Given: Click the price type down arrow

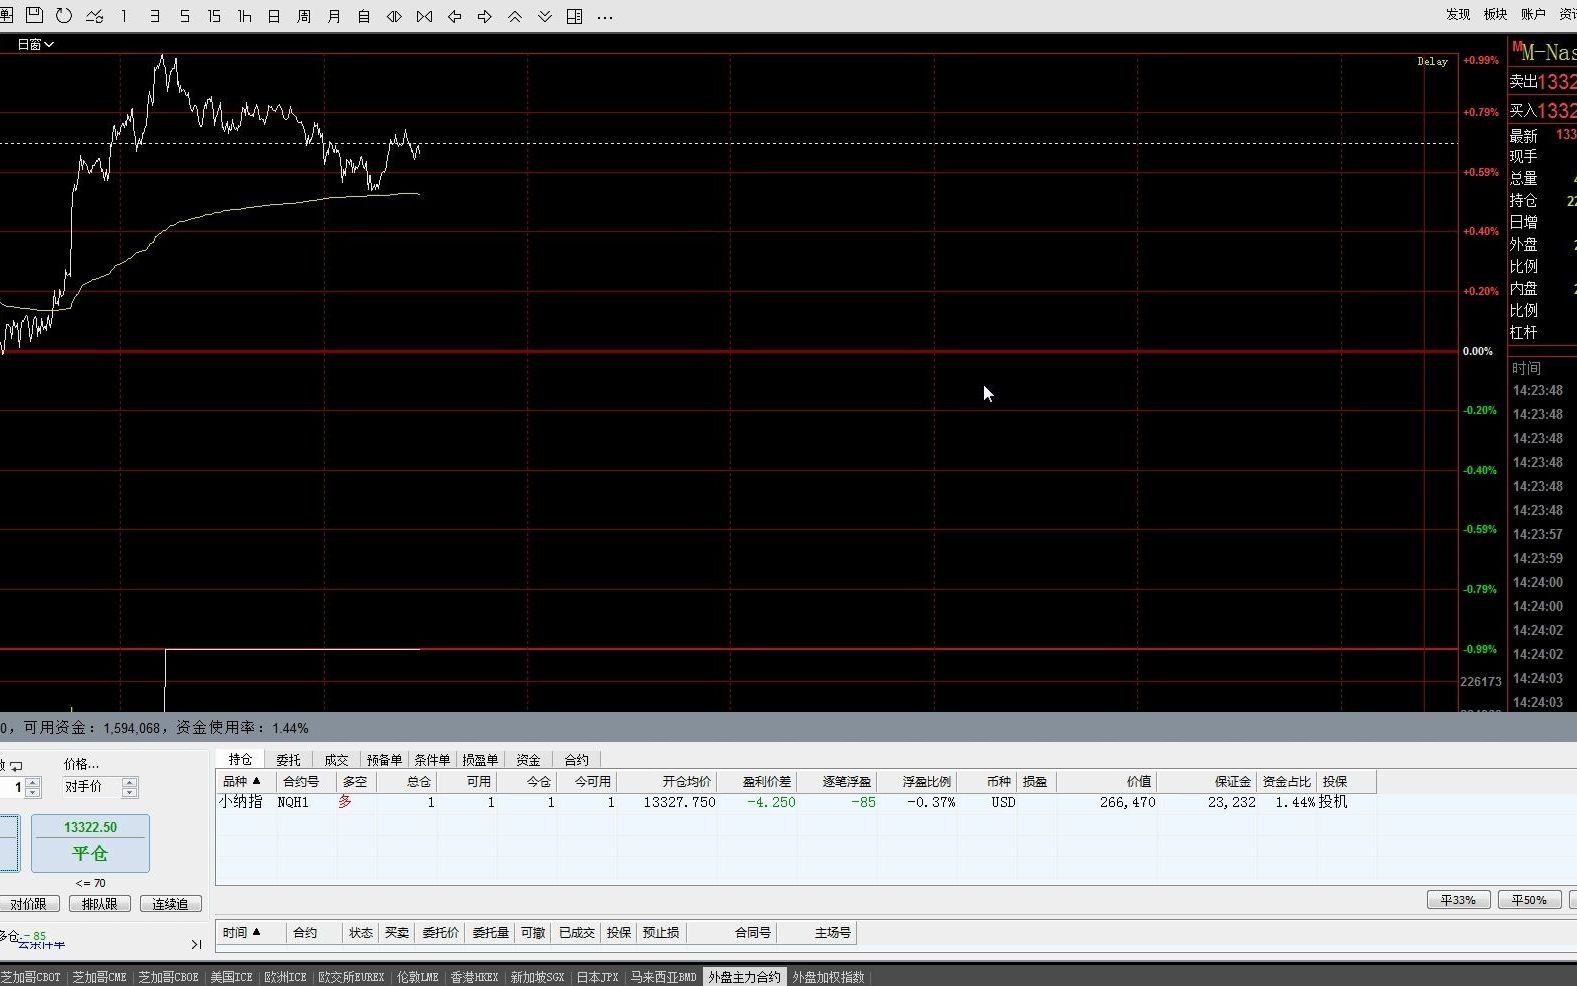Looking at the screenshot, I should point(130,792).
